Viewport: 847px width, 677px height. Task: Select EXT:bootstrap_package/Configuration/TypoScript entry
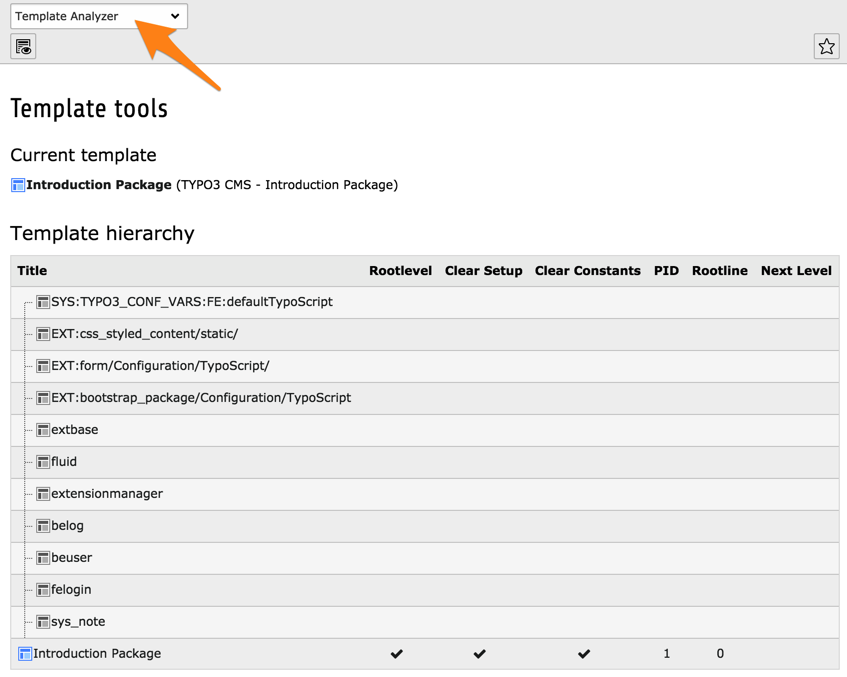[201, 398]
